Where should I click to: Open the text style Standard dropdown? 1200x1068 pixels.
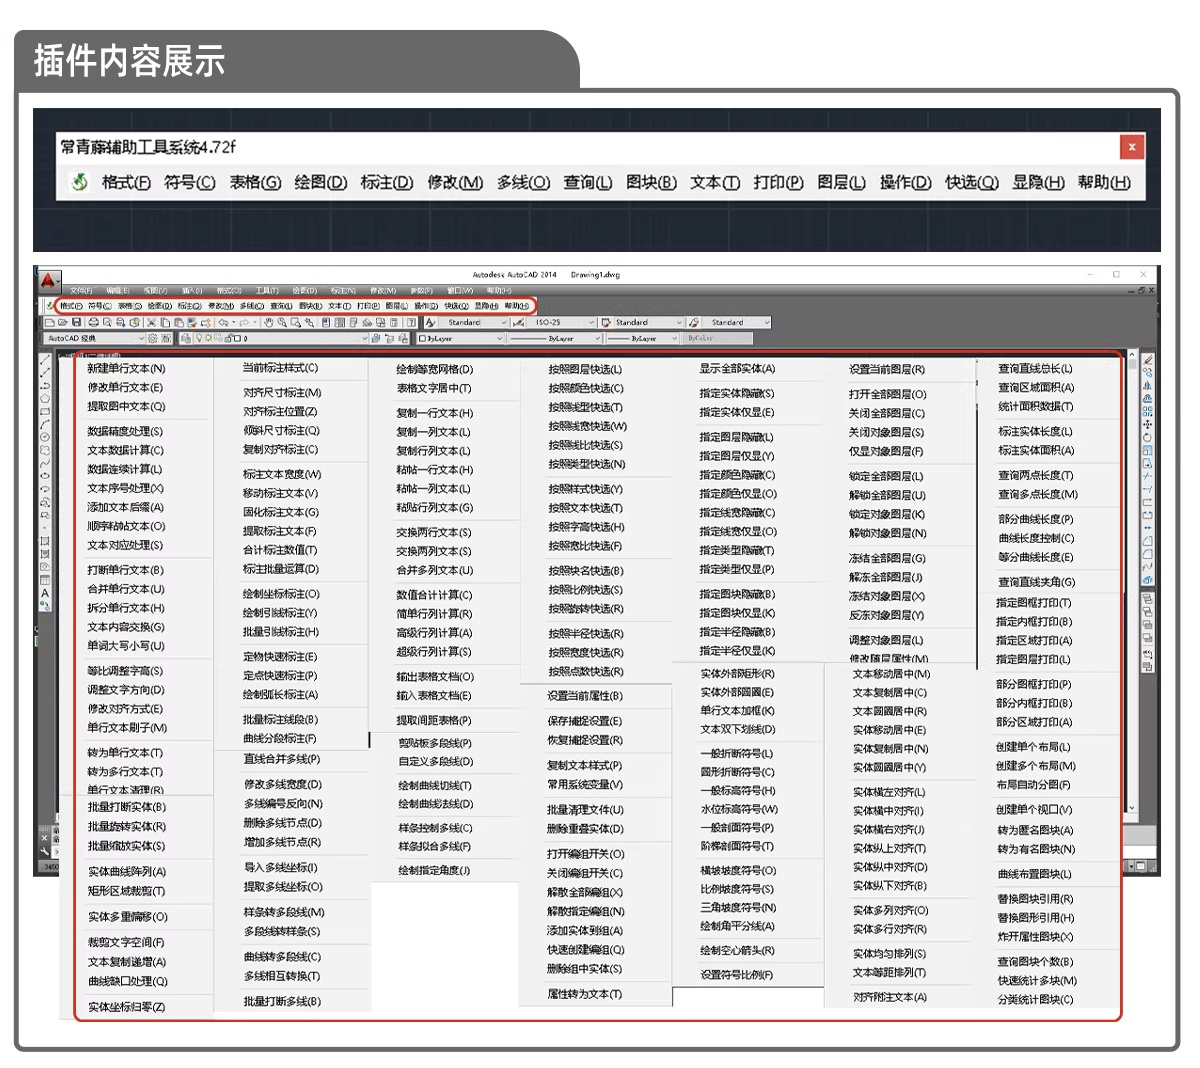[475, 322]
